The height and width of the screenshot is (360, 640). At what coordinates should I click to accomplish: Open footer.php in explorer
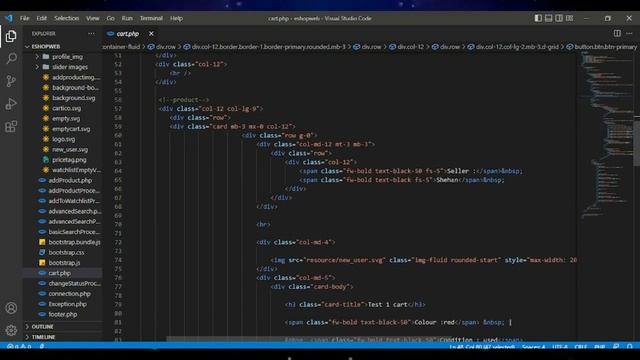point(58,314)
